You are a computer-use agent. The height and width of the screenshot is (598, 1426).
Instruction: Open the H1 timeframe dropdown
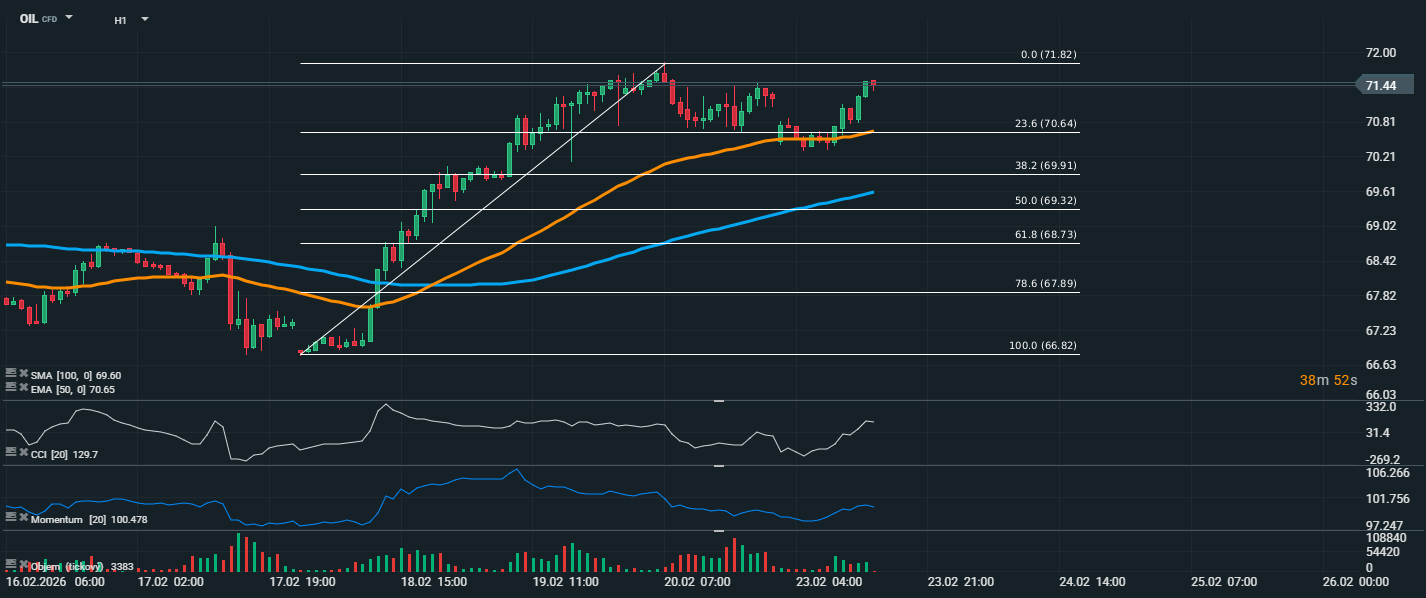pyautogui.click(x=145, y=19)
